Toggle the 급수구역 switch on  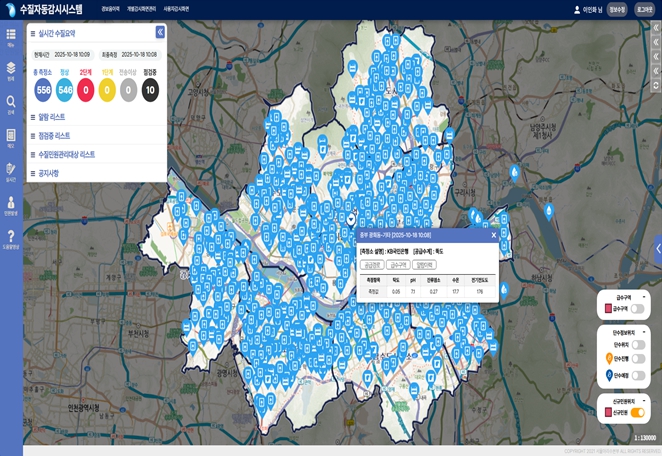[637, 310]
